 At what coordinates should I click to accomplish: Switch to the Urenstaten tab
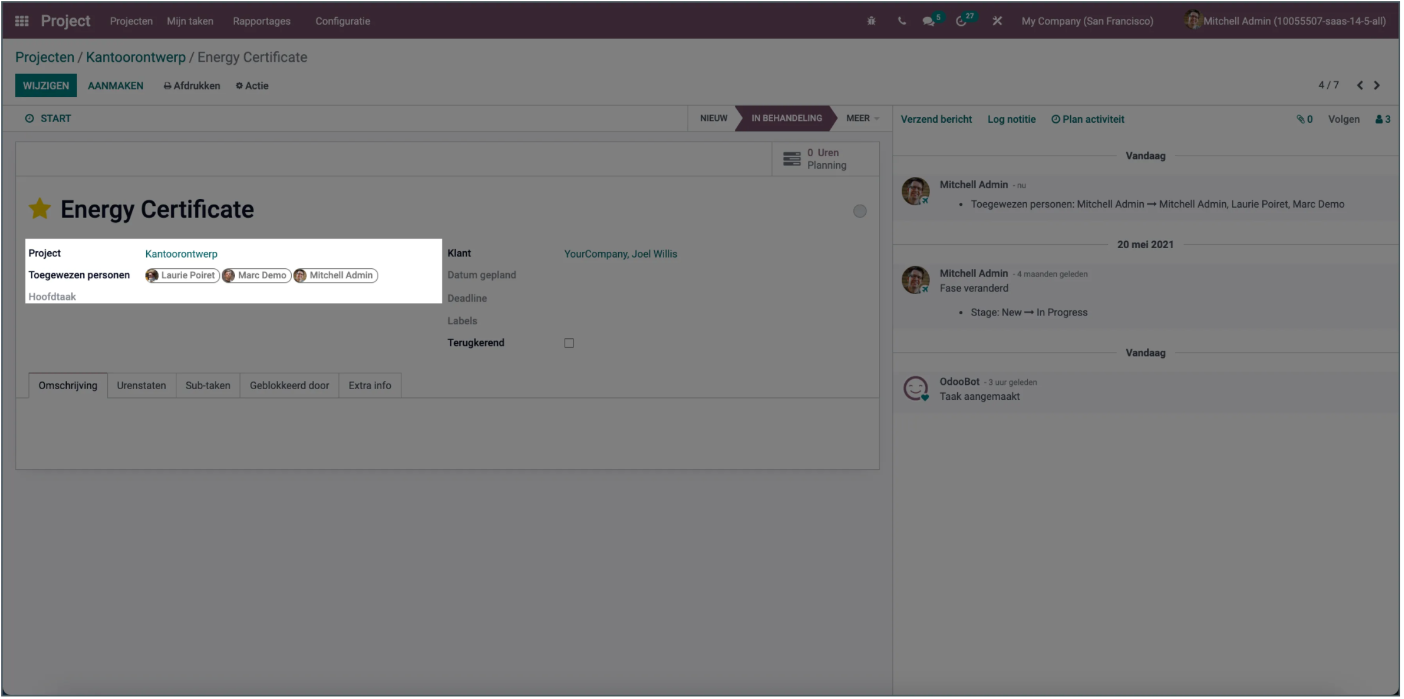(x=141, y=385)
